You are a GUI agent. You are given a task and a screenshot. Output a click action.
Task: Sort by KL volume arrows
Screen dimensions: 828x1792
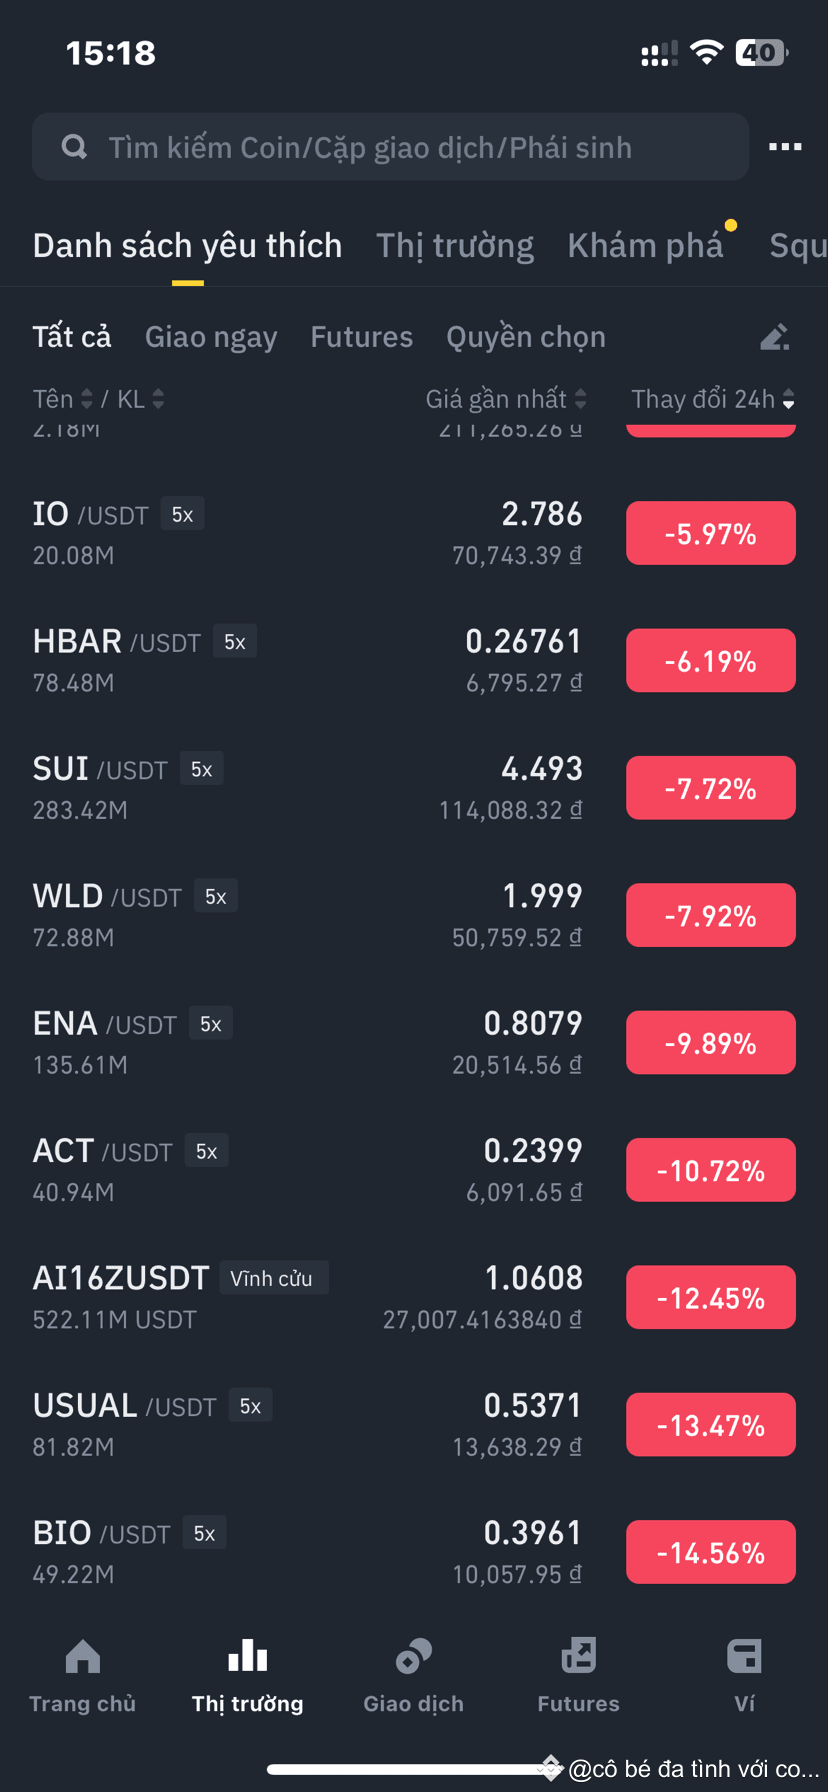[158, 399]
